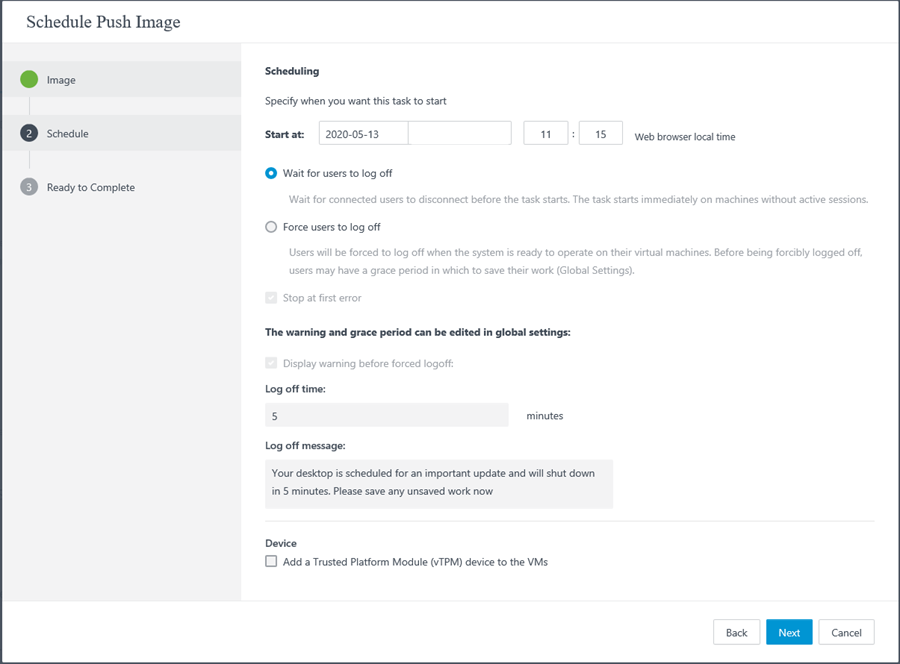The image size is (900, 664).
Task: Click the Next button
Action: (789, 632)
